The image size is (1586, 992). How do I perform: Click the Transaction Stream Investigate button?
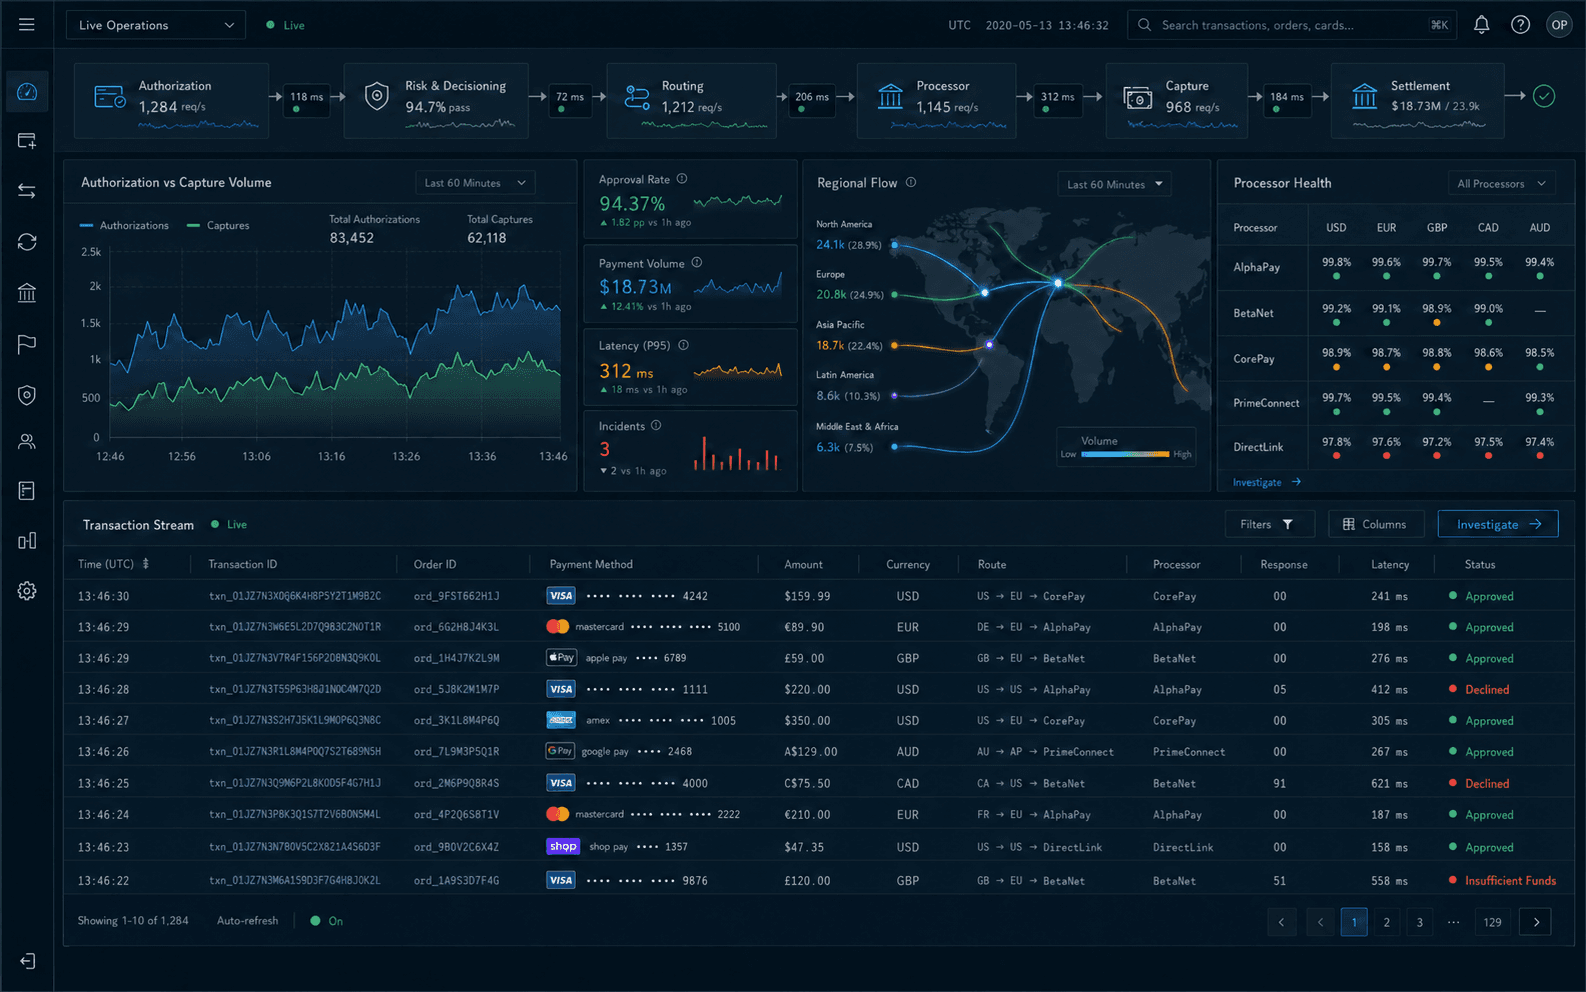click(x=1498, y=524)
